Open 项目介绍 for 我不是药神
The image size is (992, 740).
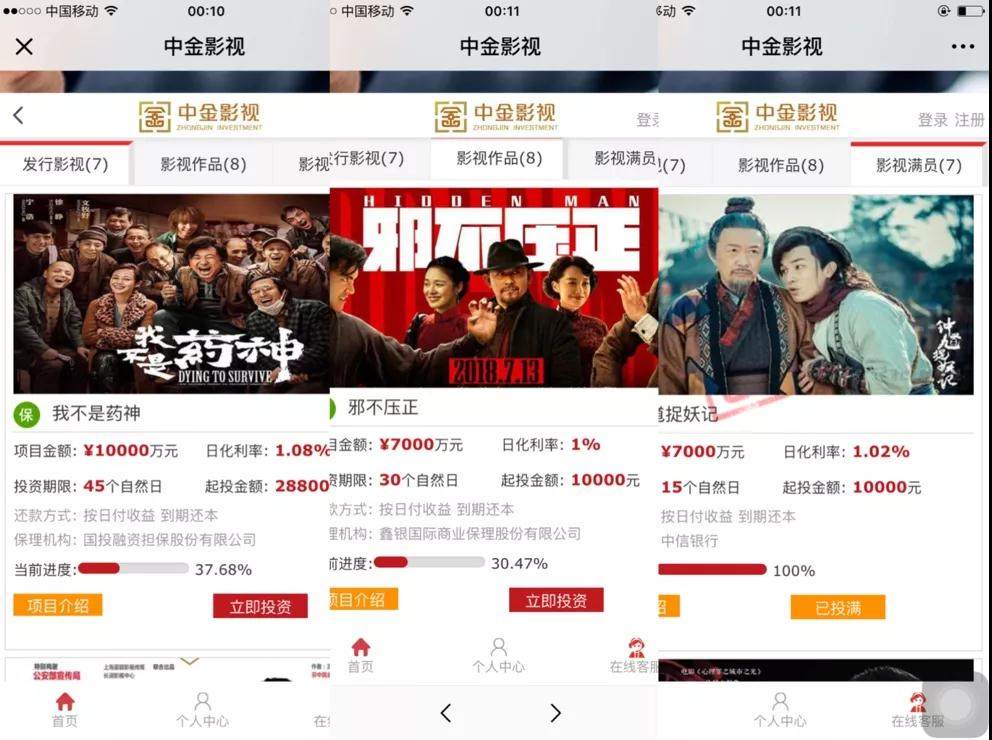click(x=58, y=605)
